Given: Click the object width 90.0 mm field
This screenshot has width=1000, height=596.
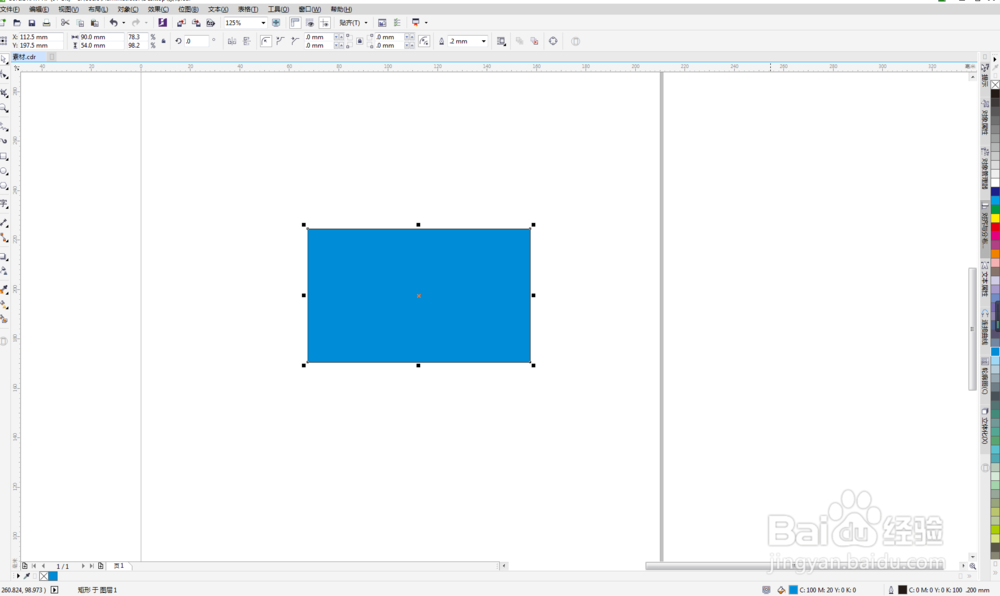Looking at the screenshot, I should point(101,37).
